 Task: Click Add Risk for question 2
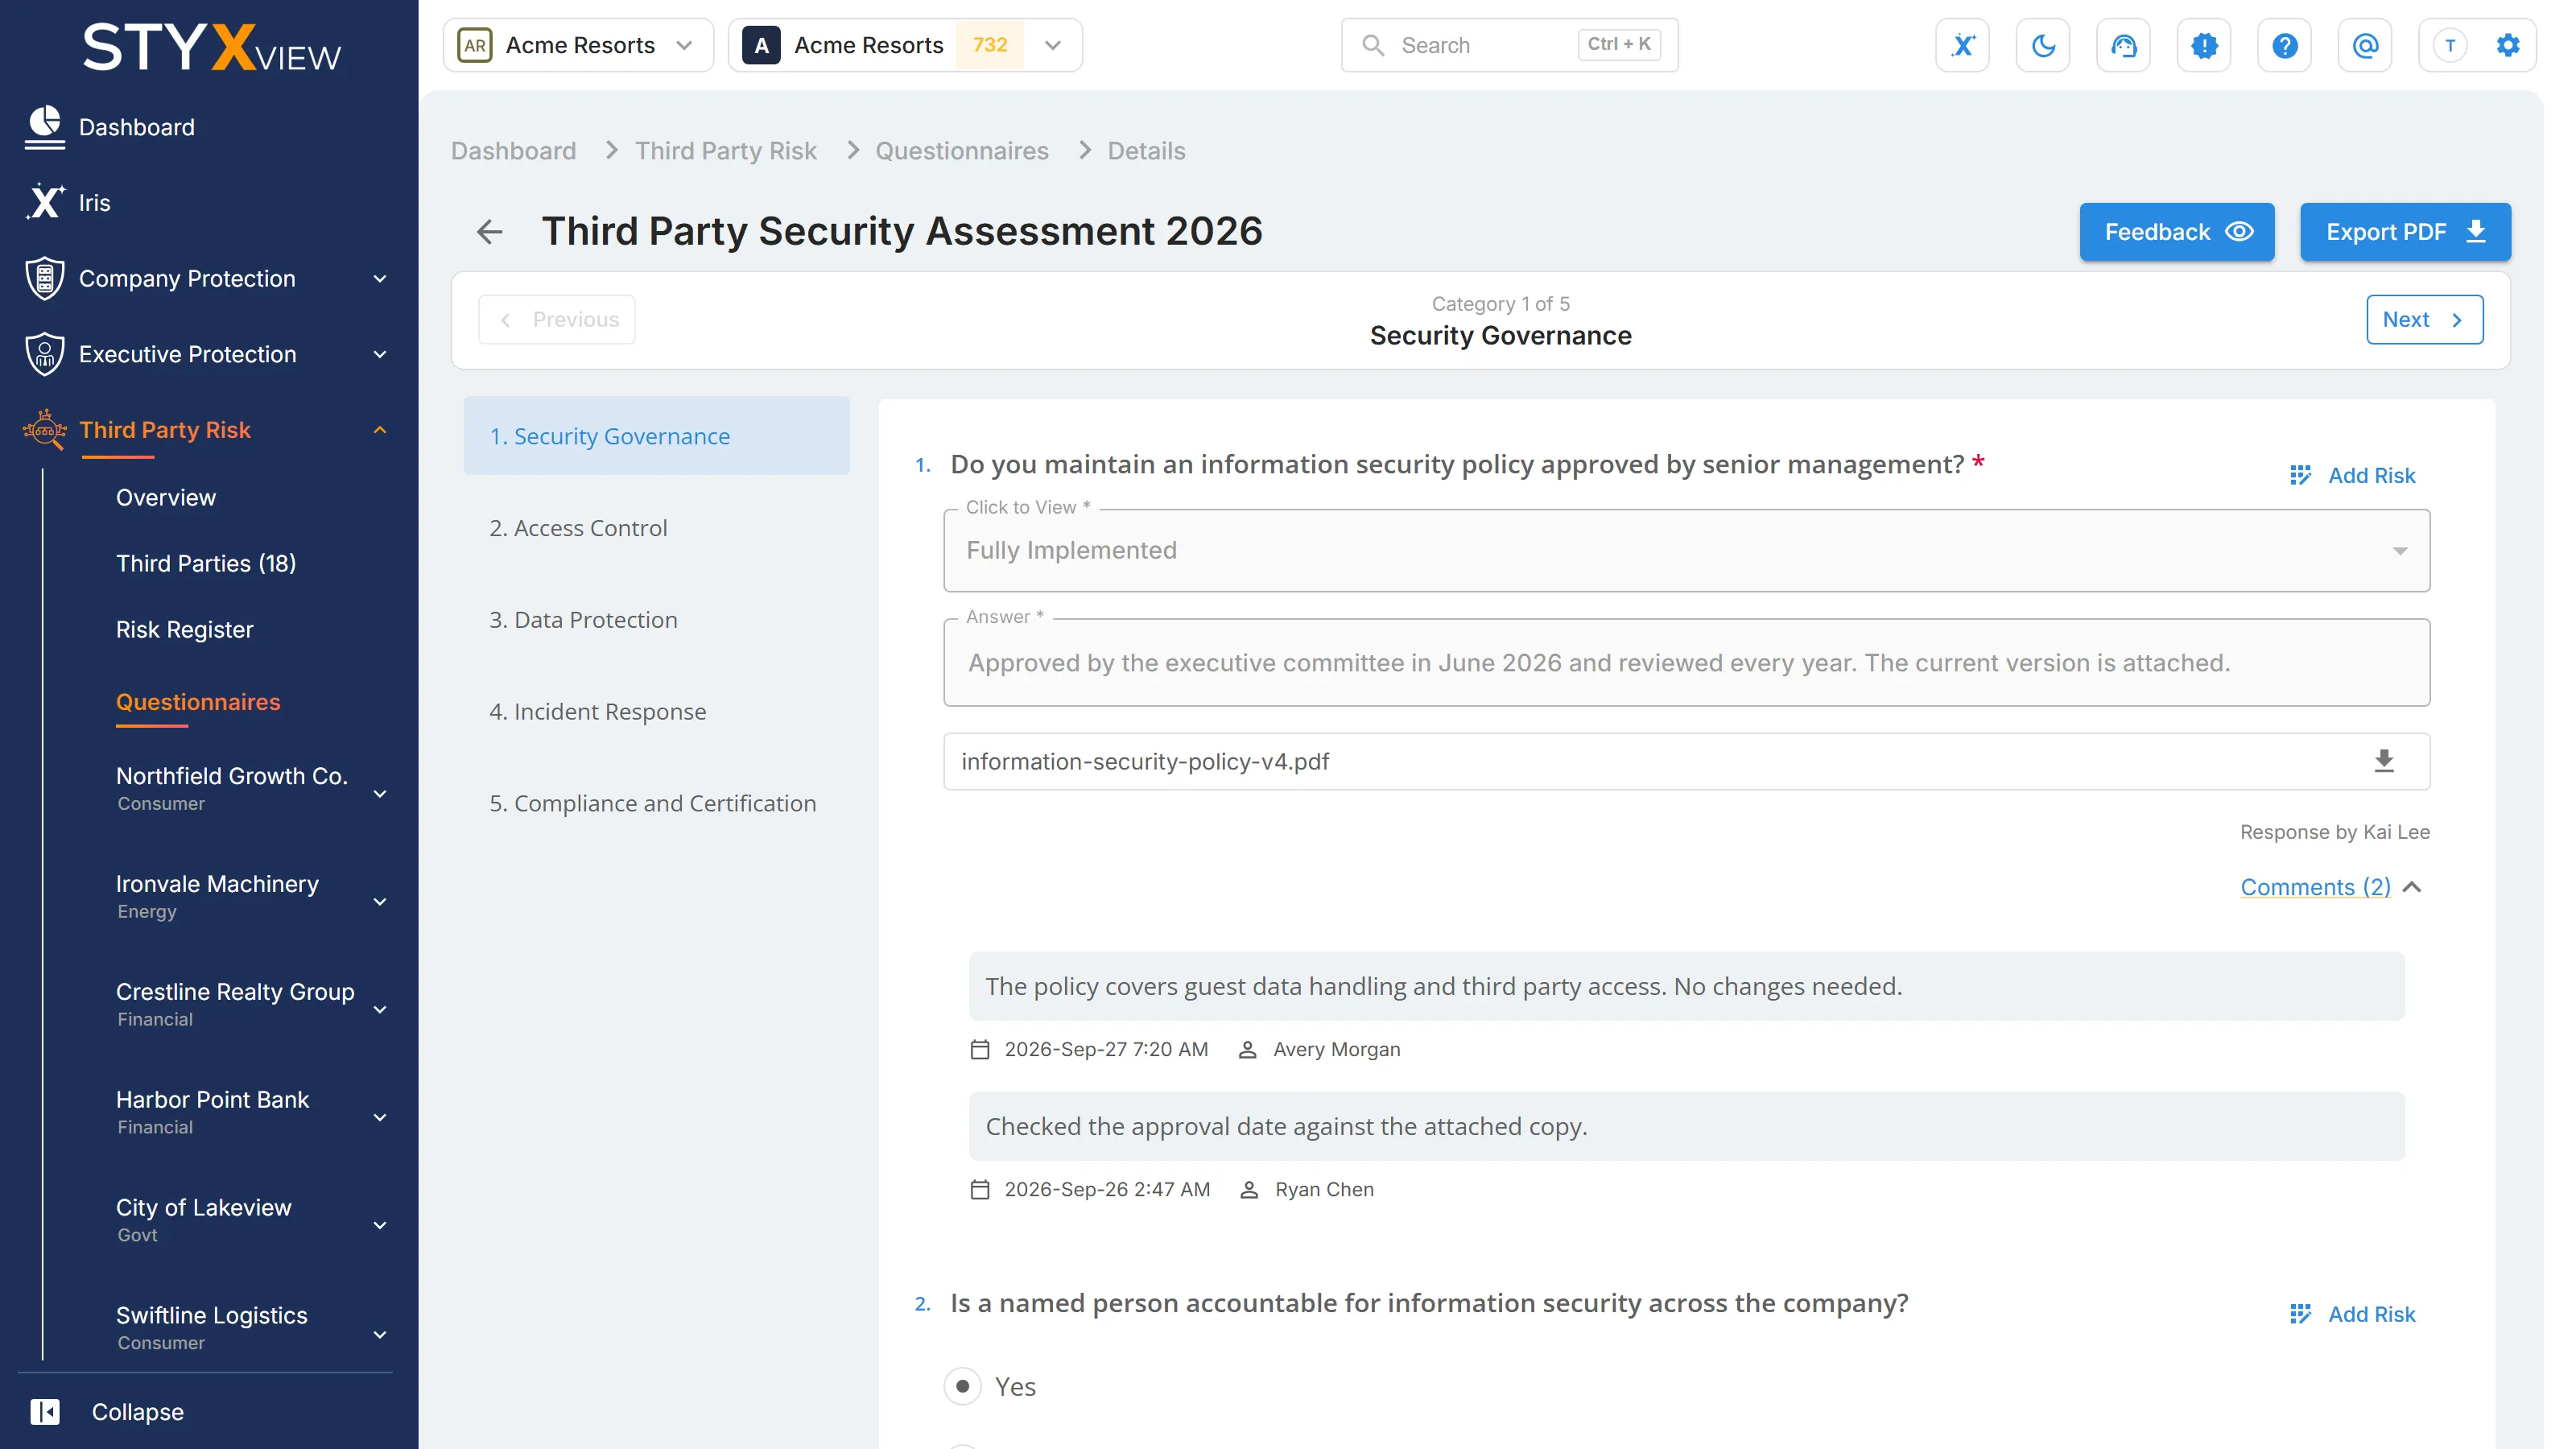(x=2352, y=1314)
